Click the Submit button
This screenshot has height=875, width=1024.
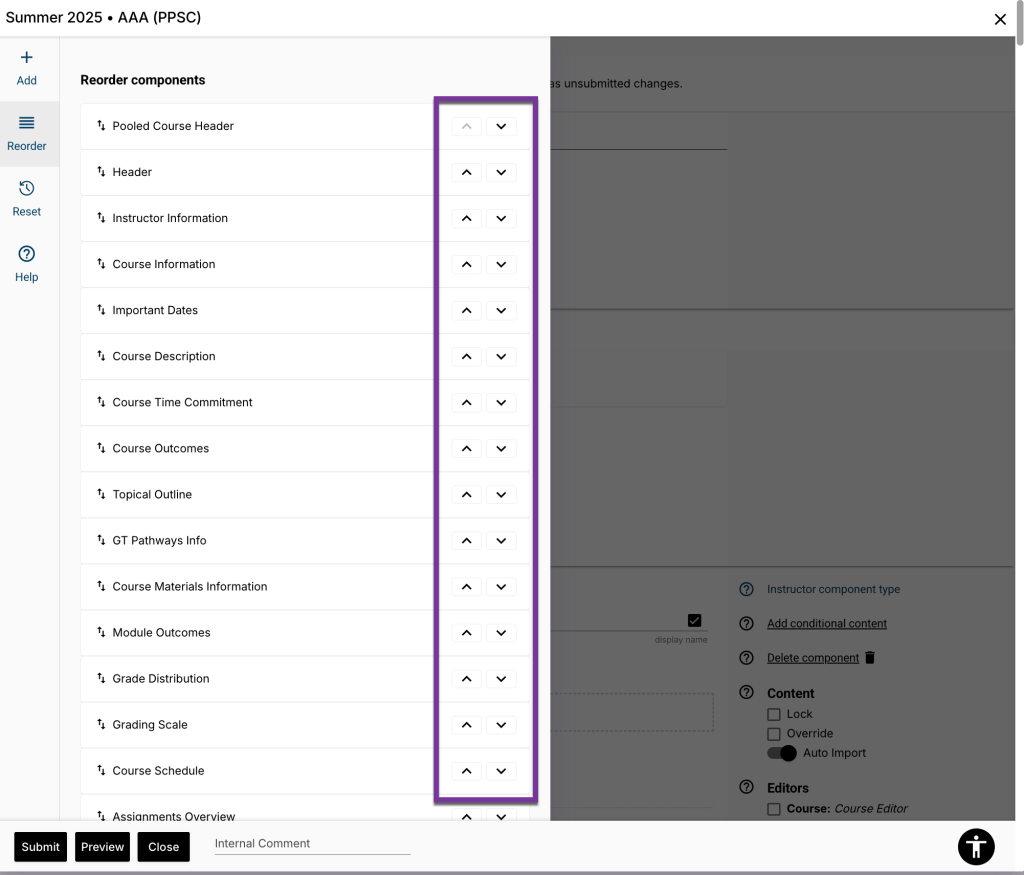pyautogui.click(x=40, y=846)
